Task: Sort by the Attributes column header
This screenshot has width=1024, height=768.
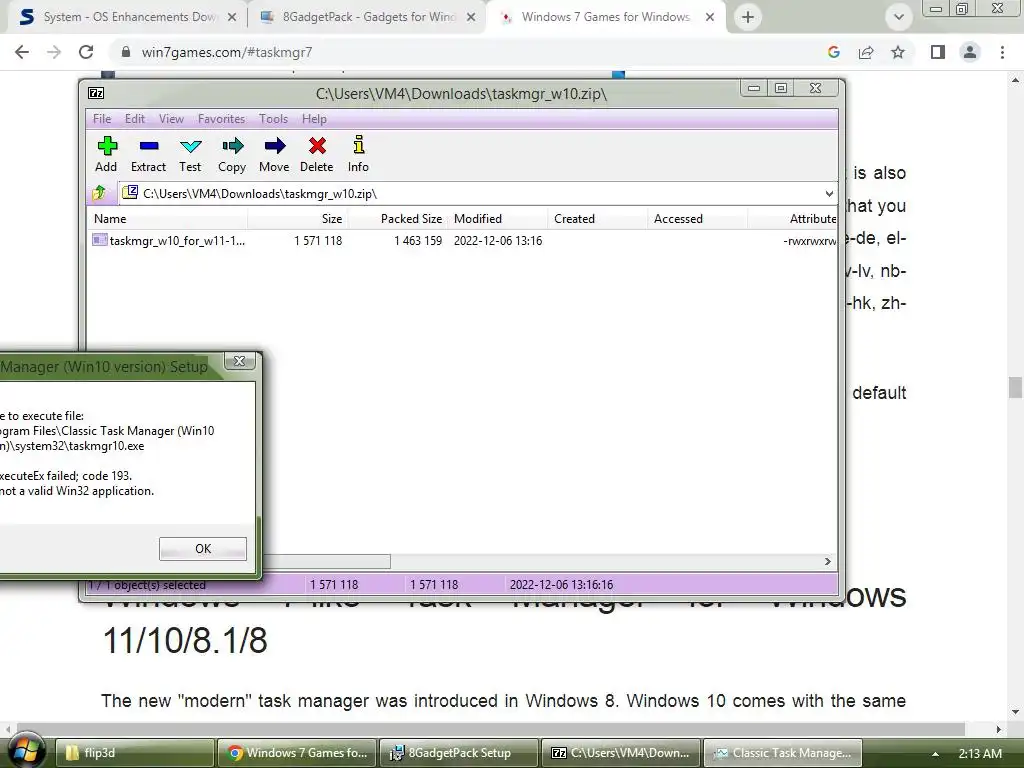Action: [793, 219]
